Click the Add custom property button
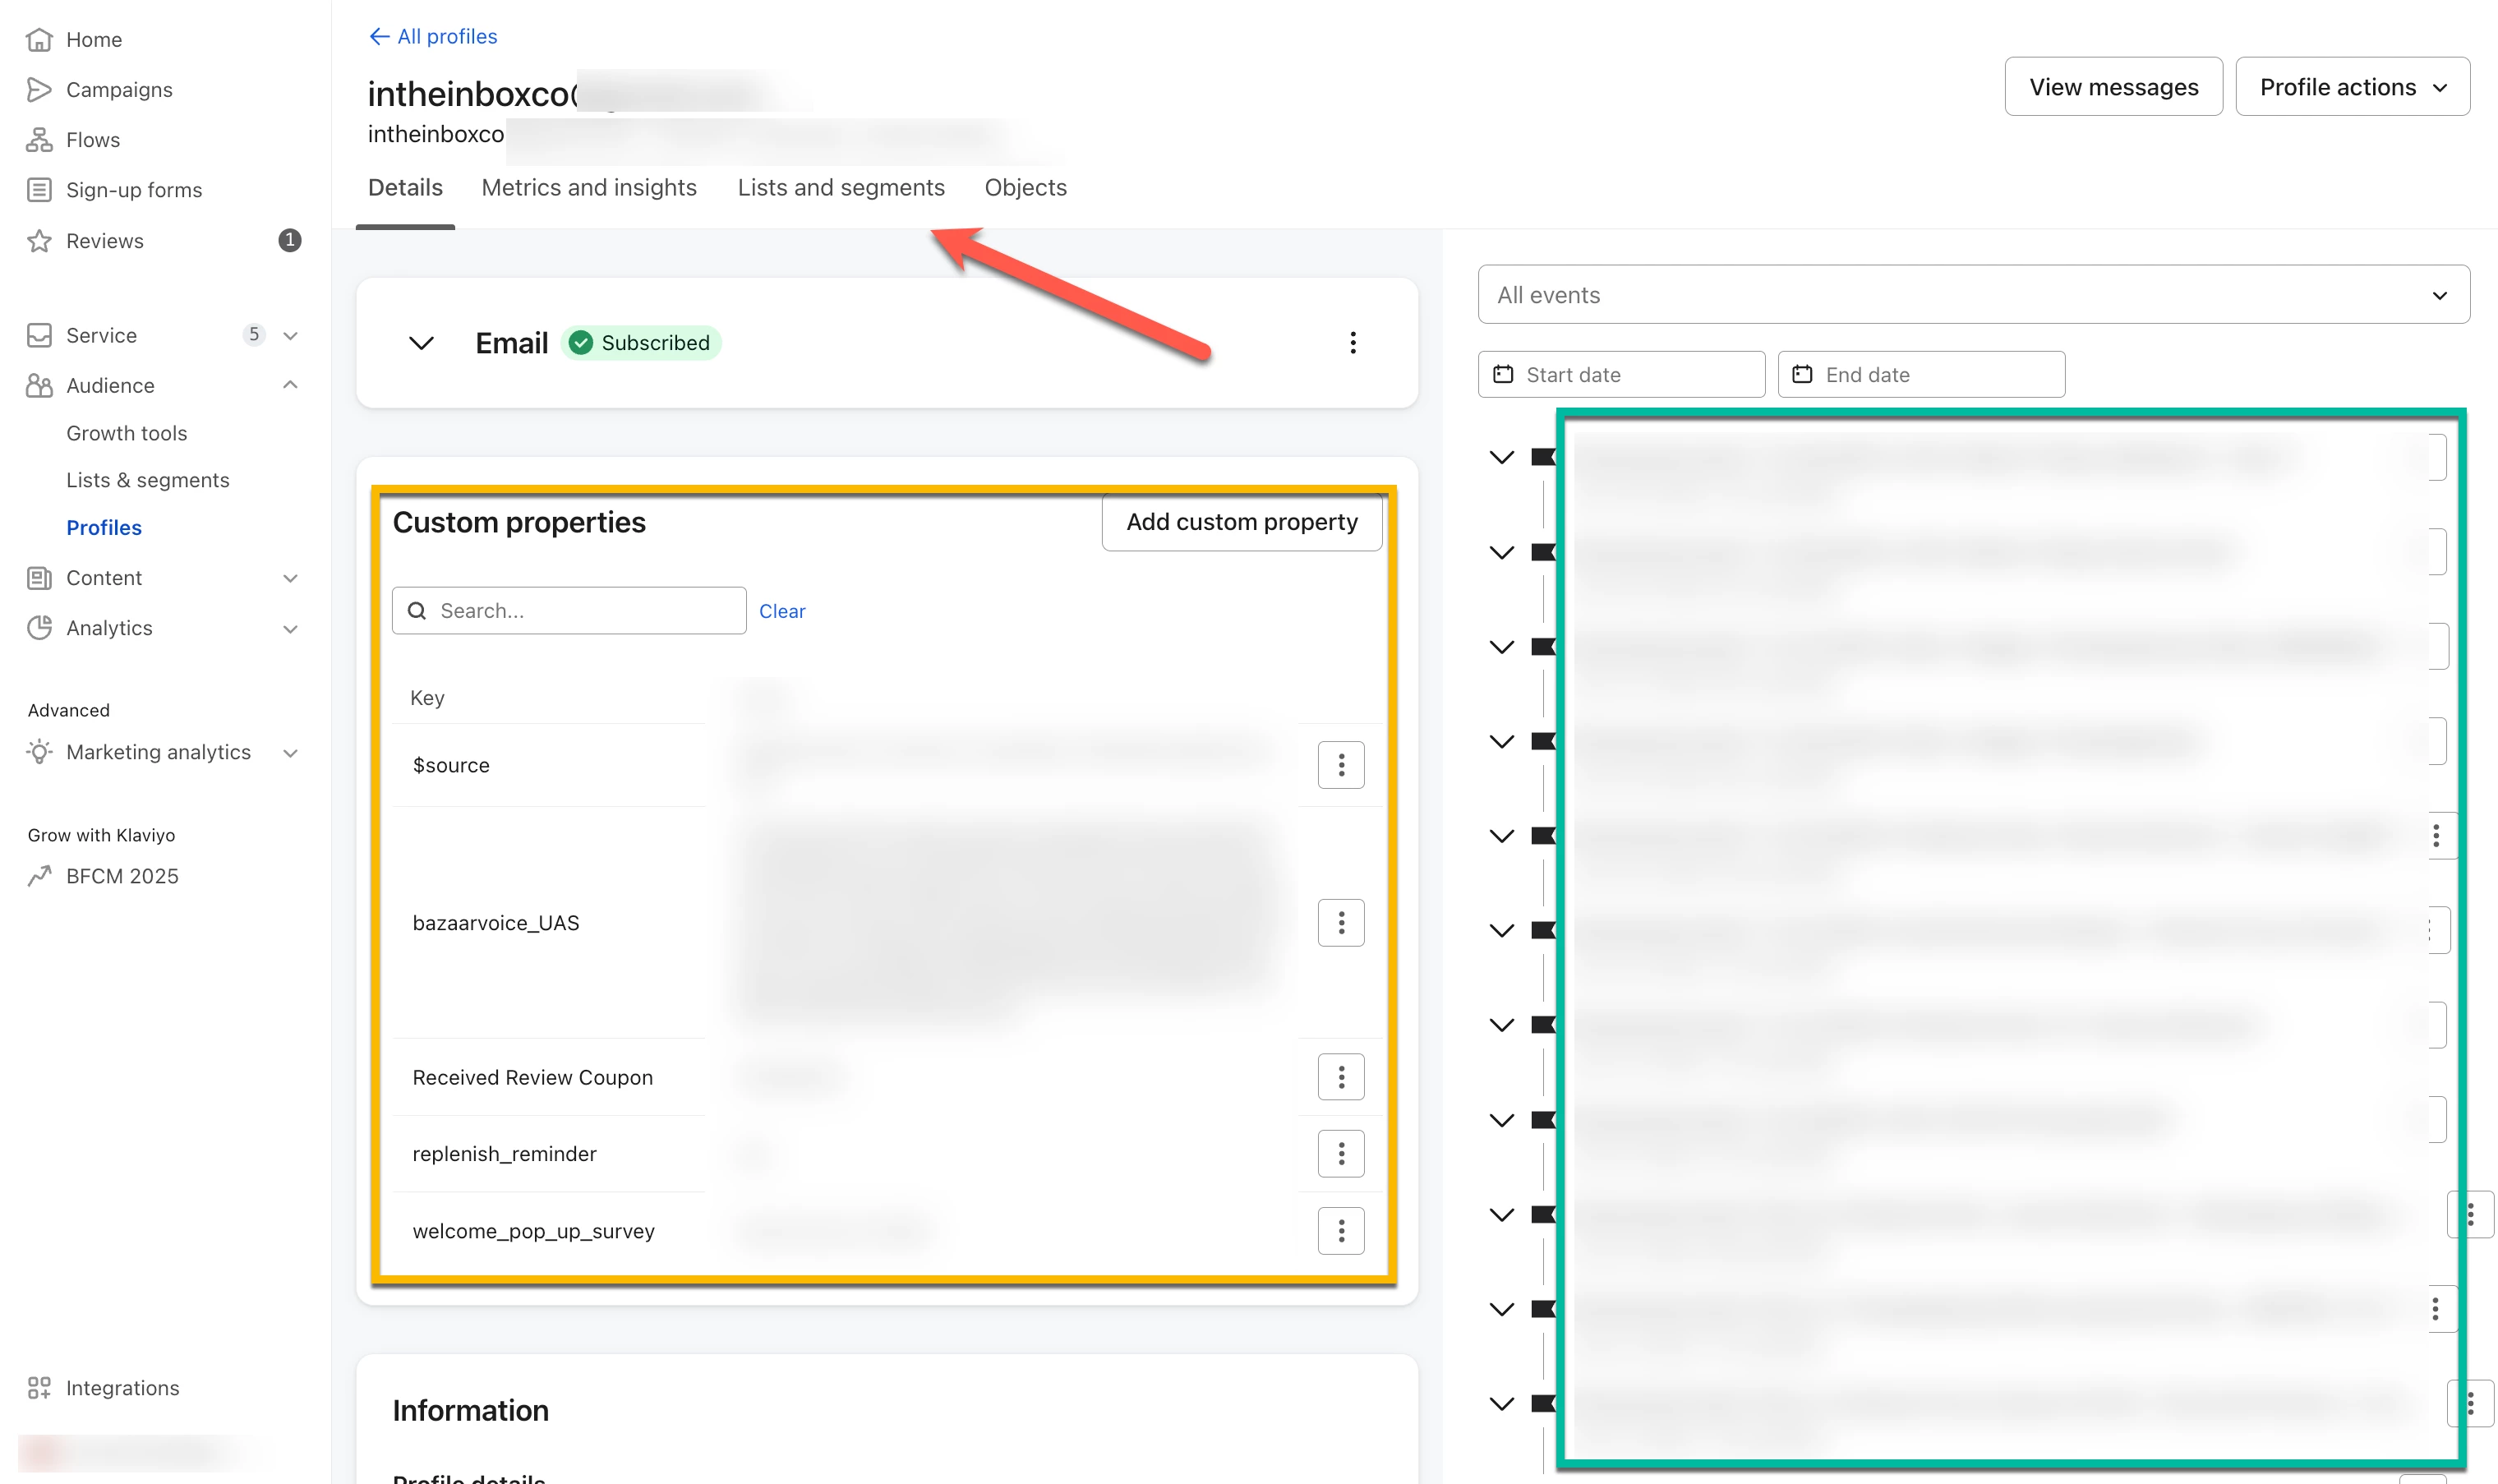 pos(1241,522)
